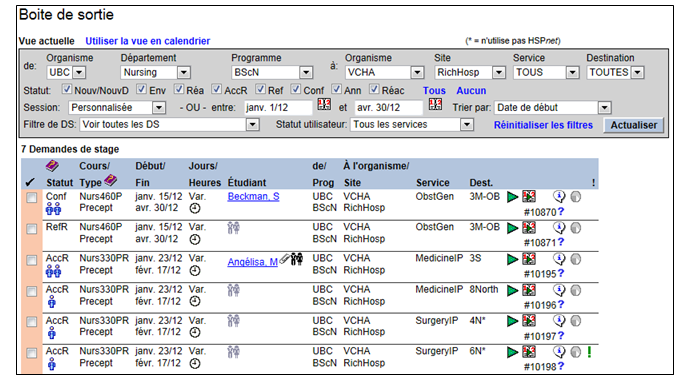688x382 pixels.
Task: Click green play arrow for request #10195
Action: pyautogui.click(x=512, y=259)
